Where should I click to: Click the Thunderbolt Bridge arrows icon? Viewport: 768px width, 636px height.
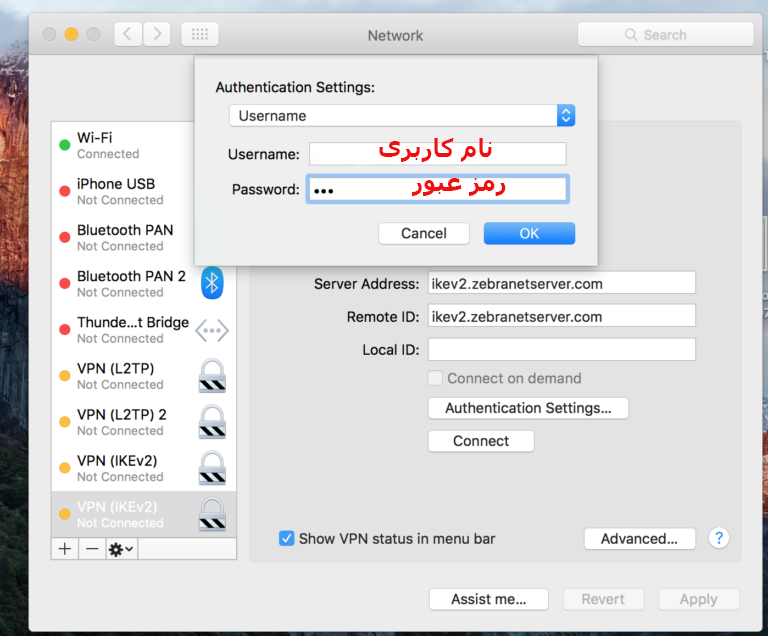click(x=211, y=329)
